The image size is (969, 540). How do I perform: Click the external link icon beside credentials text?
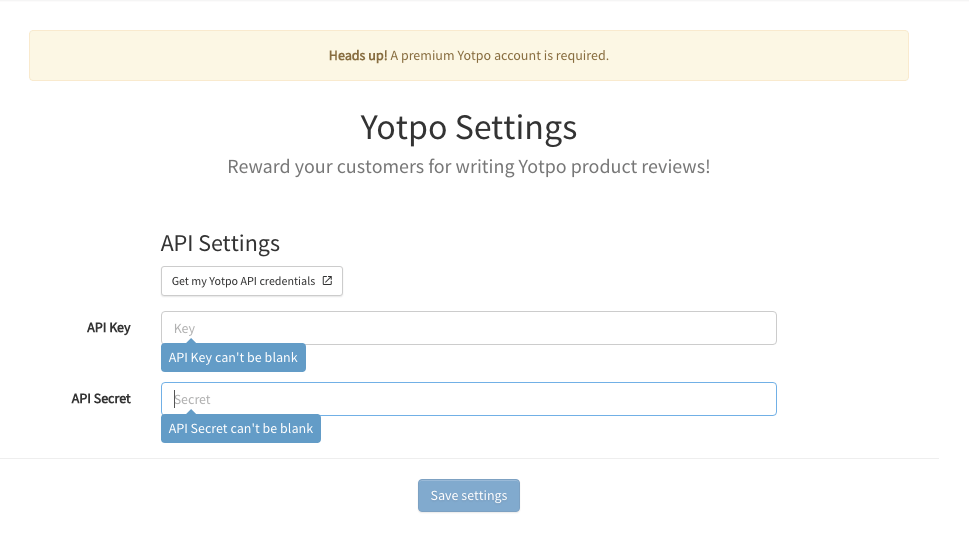(327, 281)
